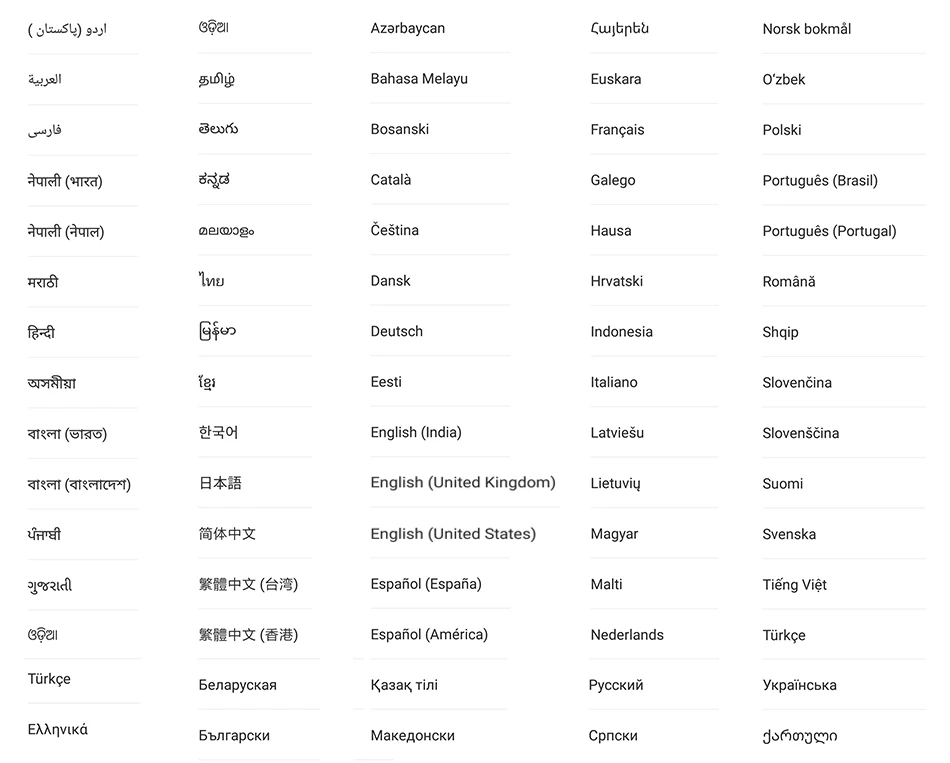Pick Русский from the languages

pyautogui.click(x=616, y=685)
